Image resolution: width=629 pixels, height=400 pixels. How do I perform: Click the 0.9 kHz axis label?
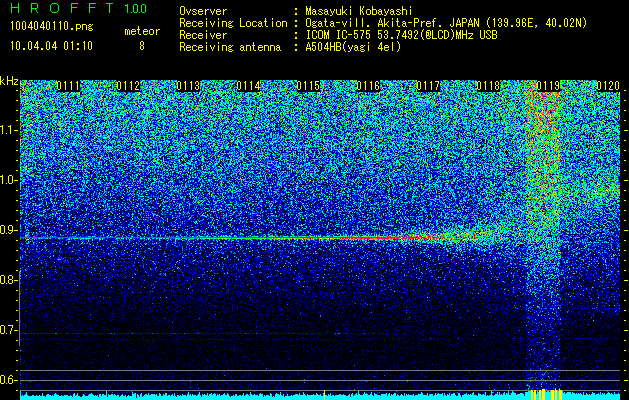tap(9, 230)
